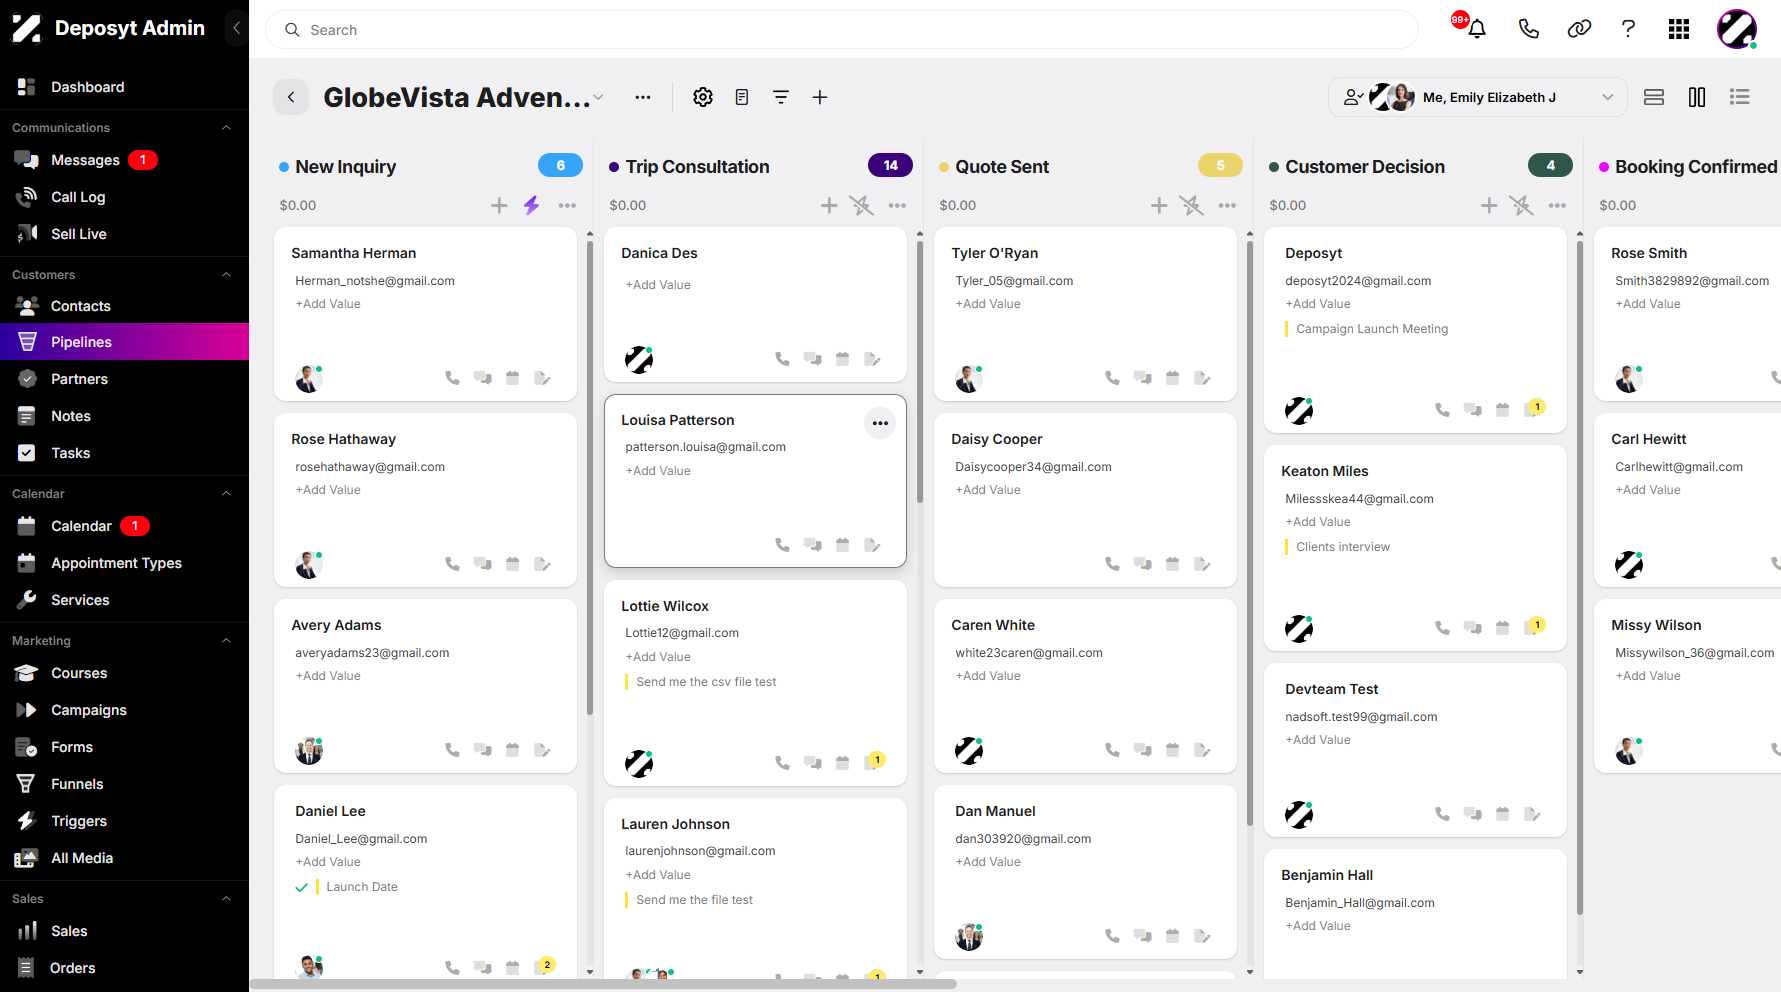Image resolution: width=1781 pixels, height=992 pixels.
Task: Call Samantha Herman via phone icon
Action: click(x=452, y=378)
